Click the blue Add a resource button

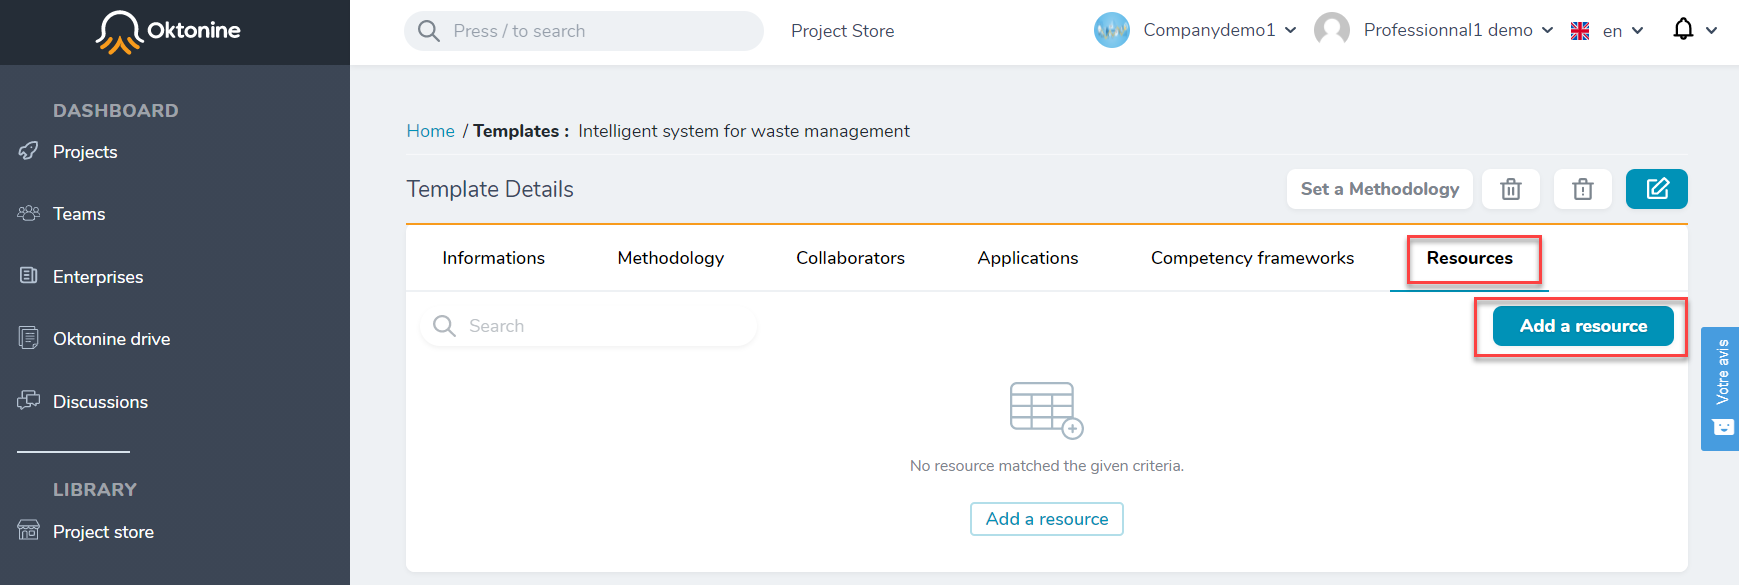1582,326
